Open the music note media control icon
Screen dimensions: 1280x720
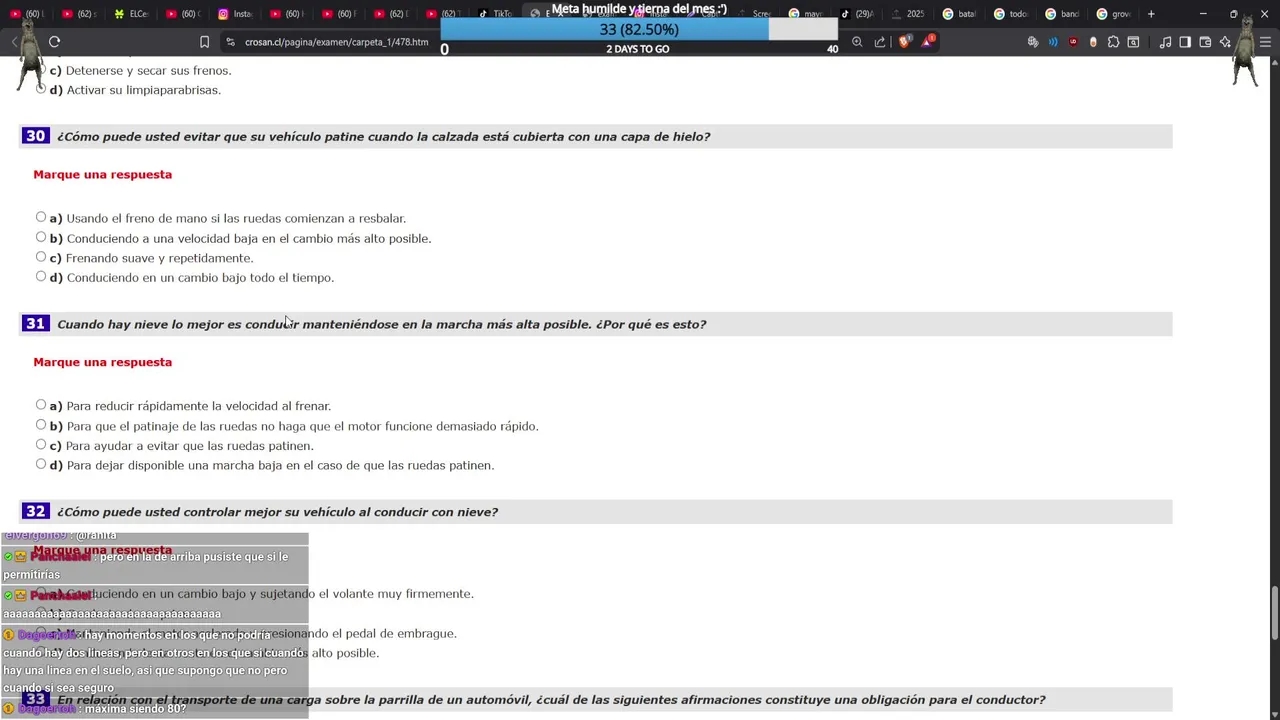1165,42
